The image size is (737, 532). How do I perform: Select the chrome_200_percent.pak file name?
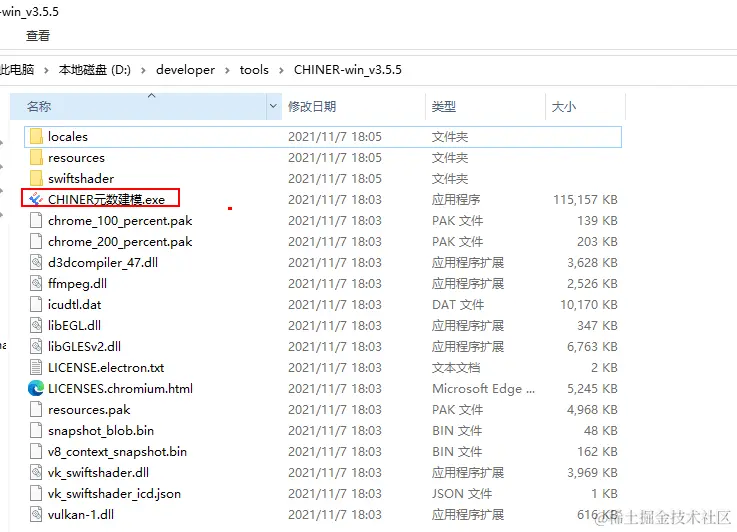click(x=120, y=242)
